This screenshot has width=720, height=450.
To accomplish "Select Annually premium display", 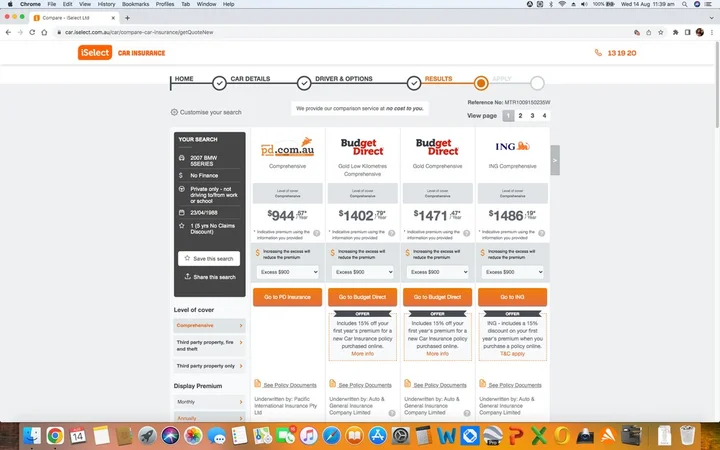I will point(209,418).
